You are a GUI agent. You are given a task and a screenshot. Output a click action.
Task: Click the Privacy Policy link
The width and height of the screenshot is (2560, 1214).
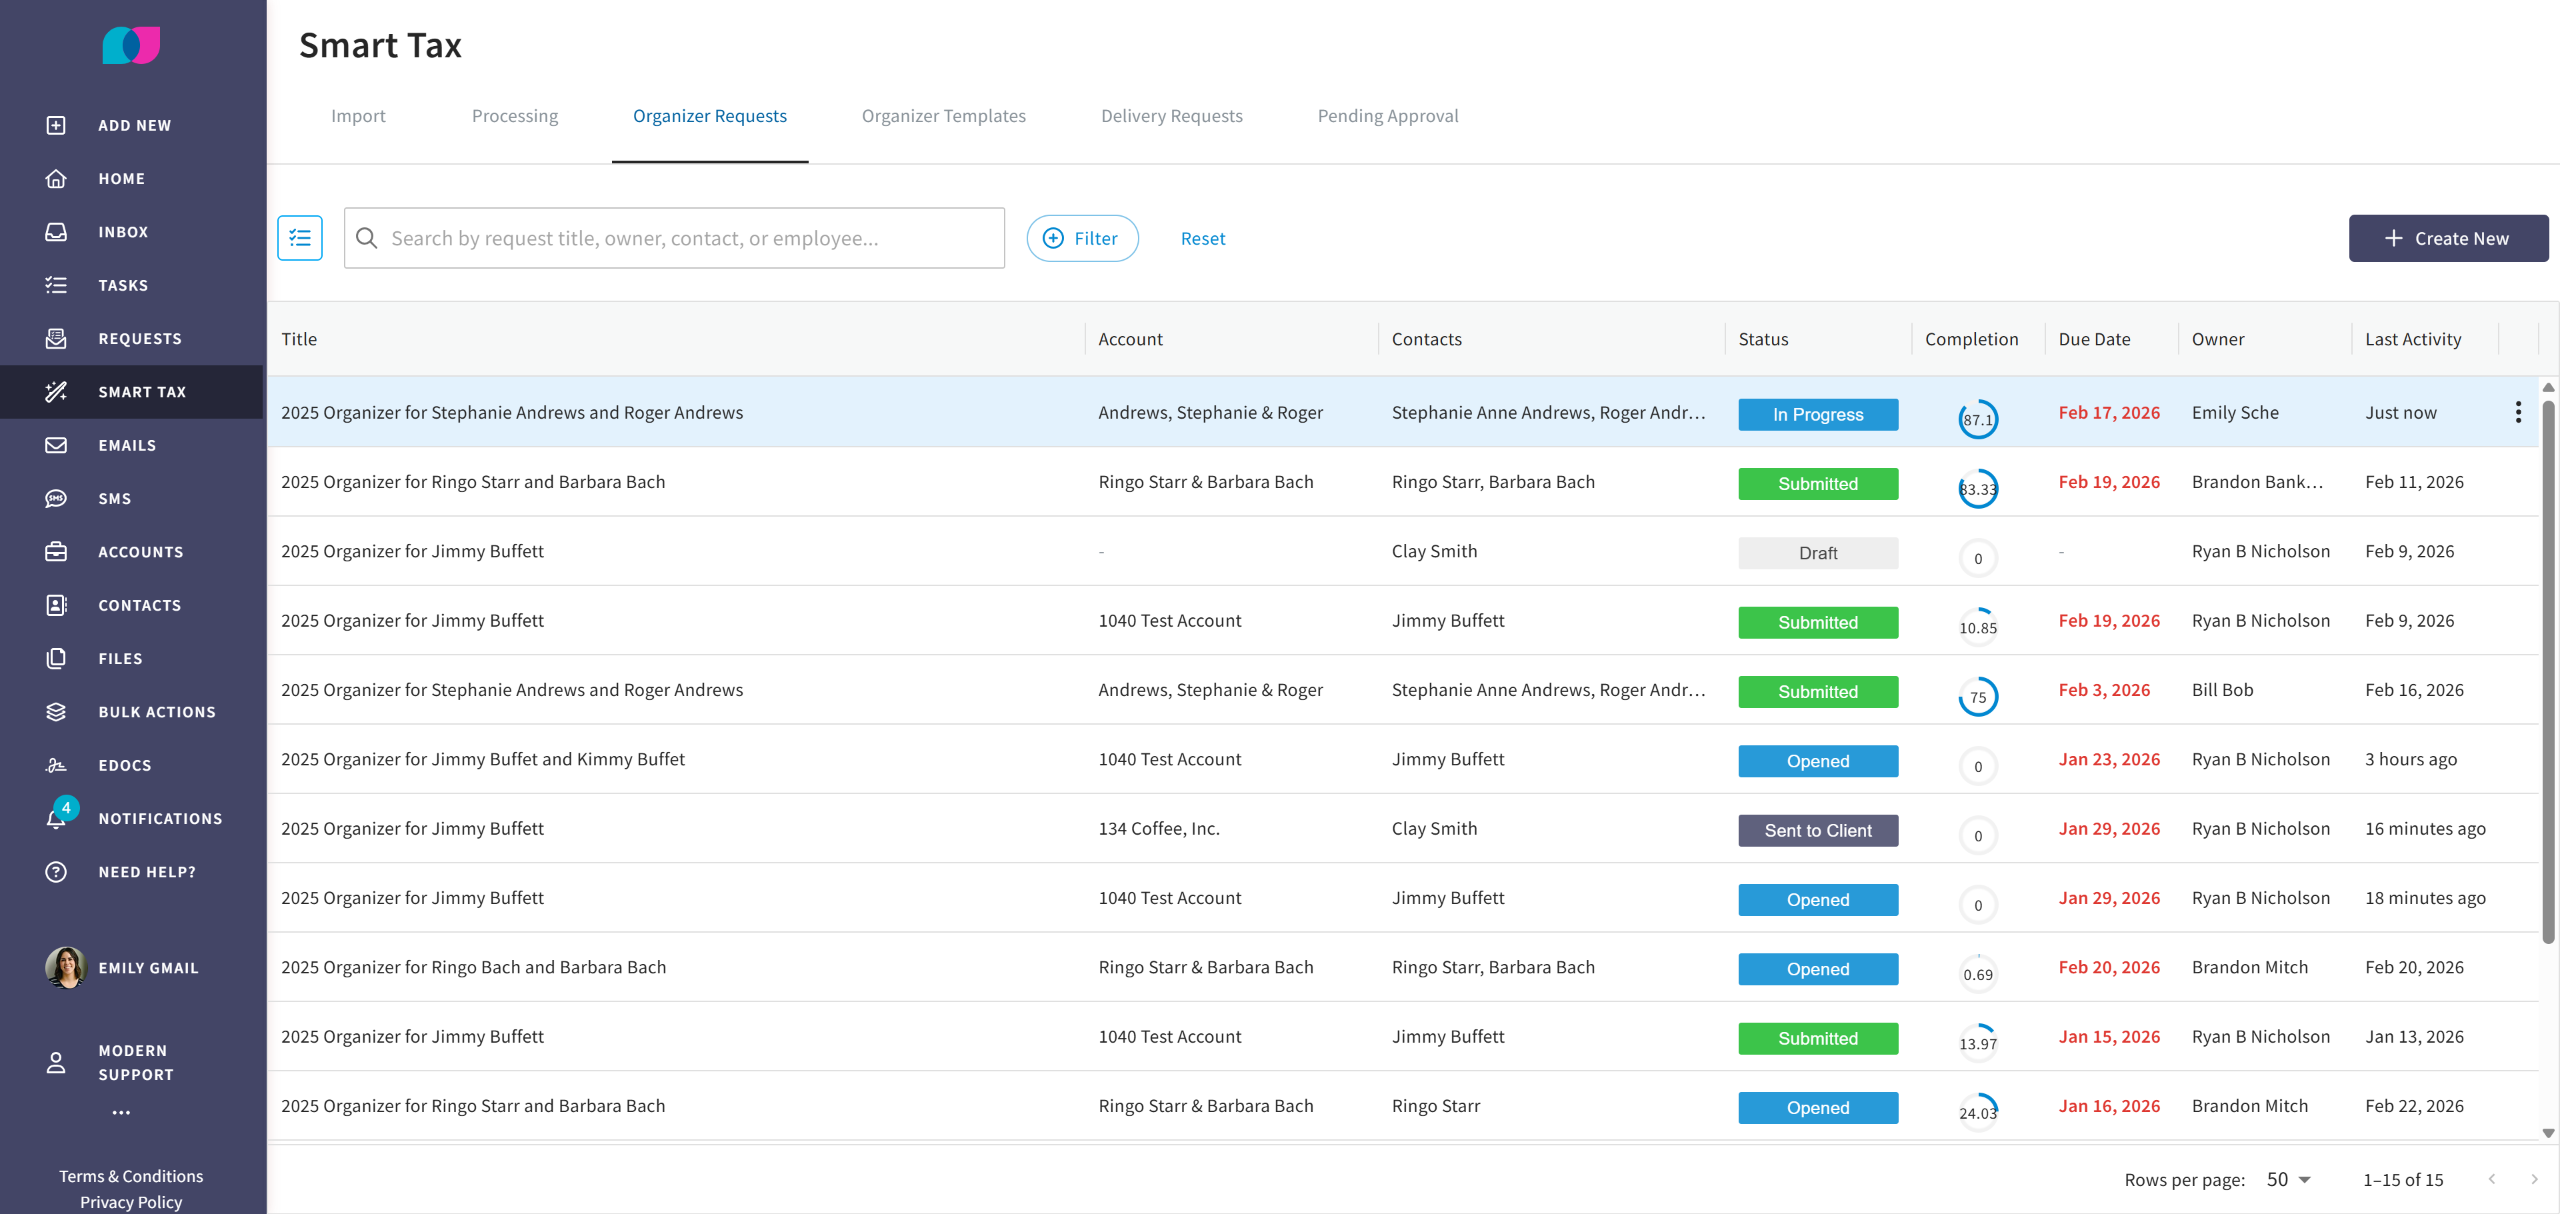[x=131, y=1202]
